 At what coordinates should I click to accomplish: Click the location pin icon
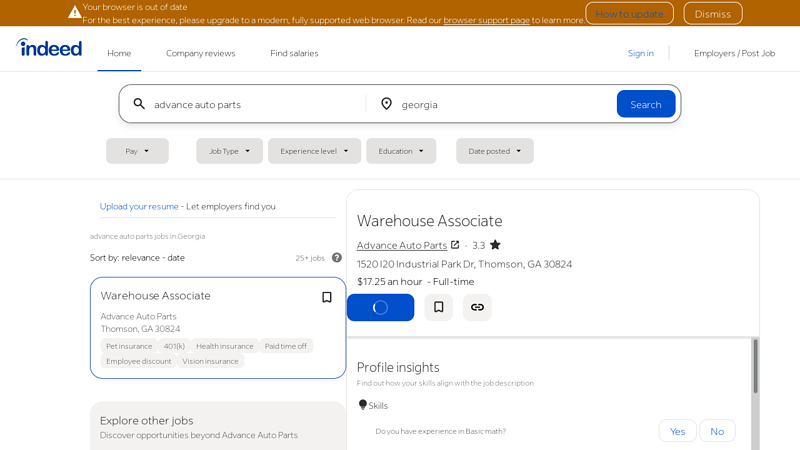[386, 104]
